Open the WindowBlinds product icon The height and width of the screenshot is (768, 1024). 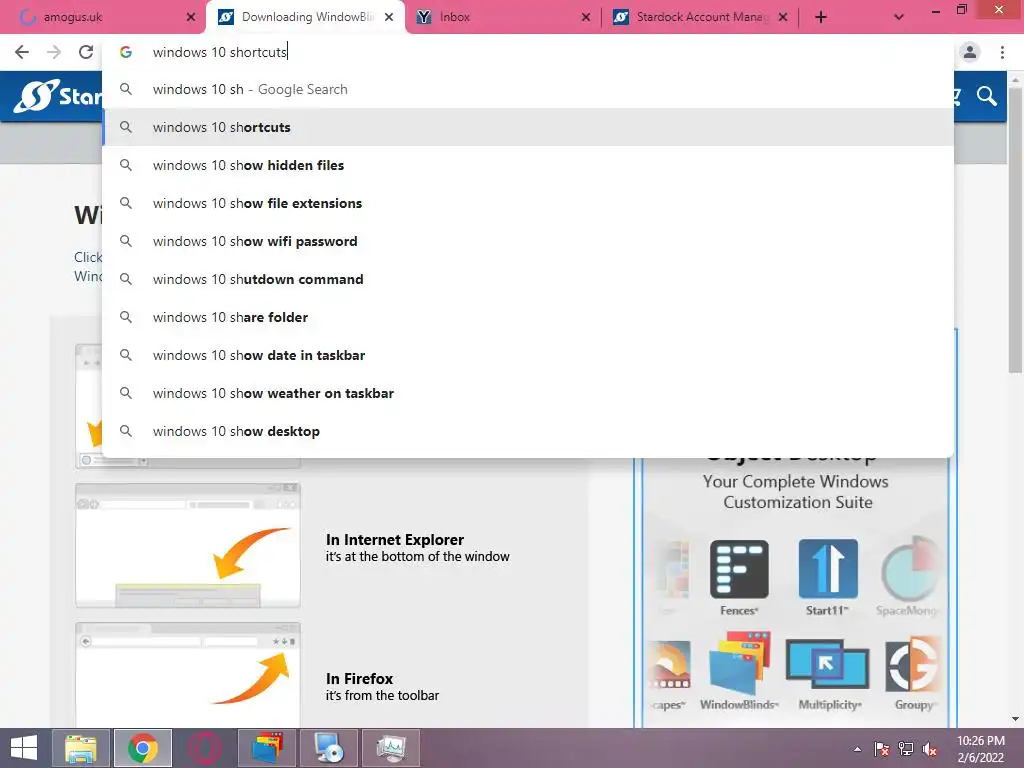[739, 663]
